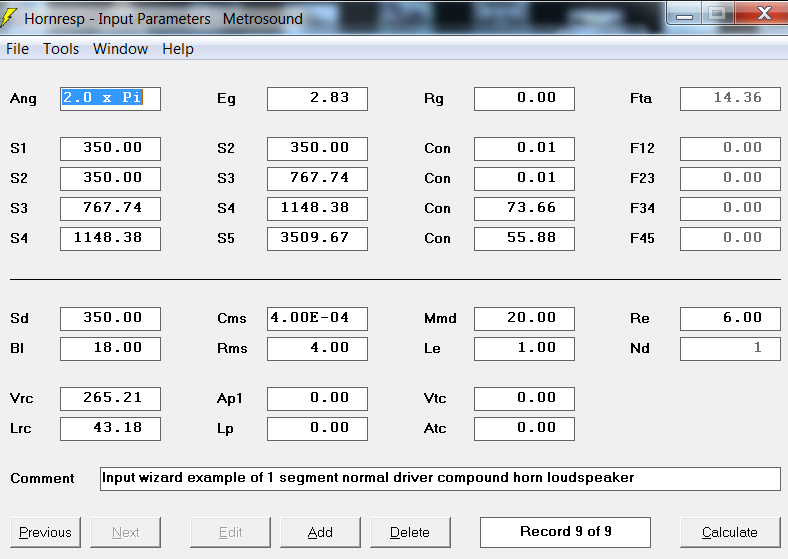
Task: Open the Help menu
Action: point(177,49)
